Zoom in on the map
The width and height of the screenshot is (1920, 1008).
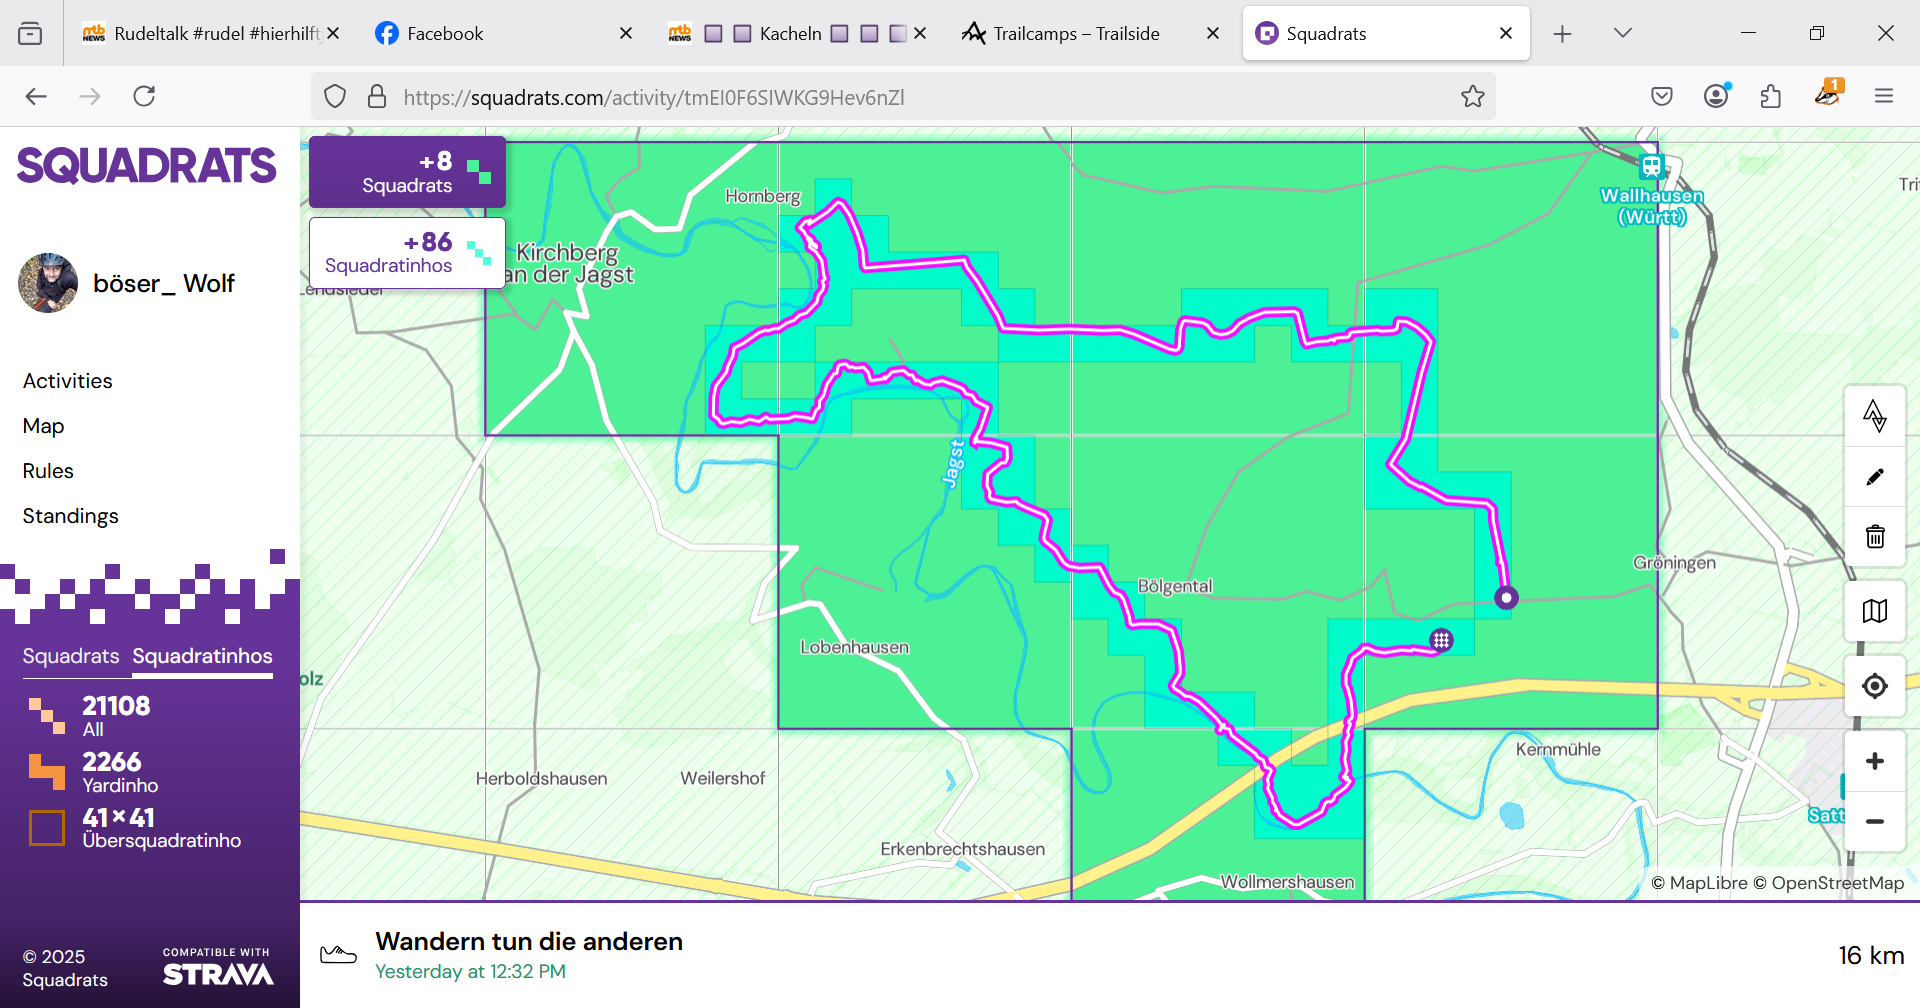click(x=1874, y=761)
